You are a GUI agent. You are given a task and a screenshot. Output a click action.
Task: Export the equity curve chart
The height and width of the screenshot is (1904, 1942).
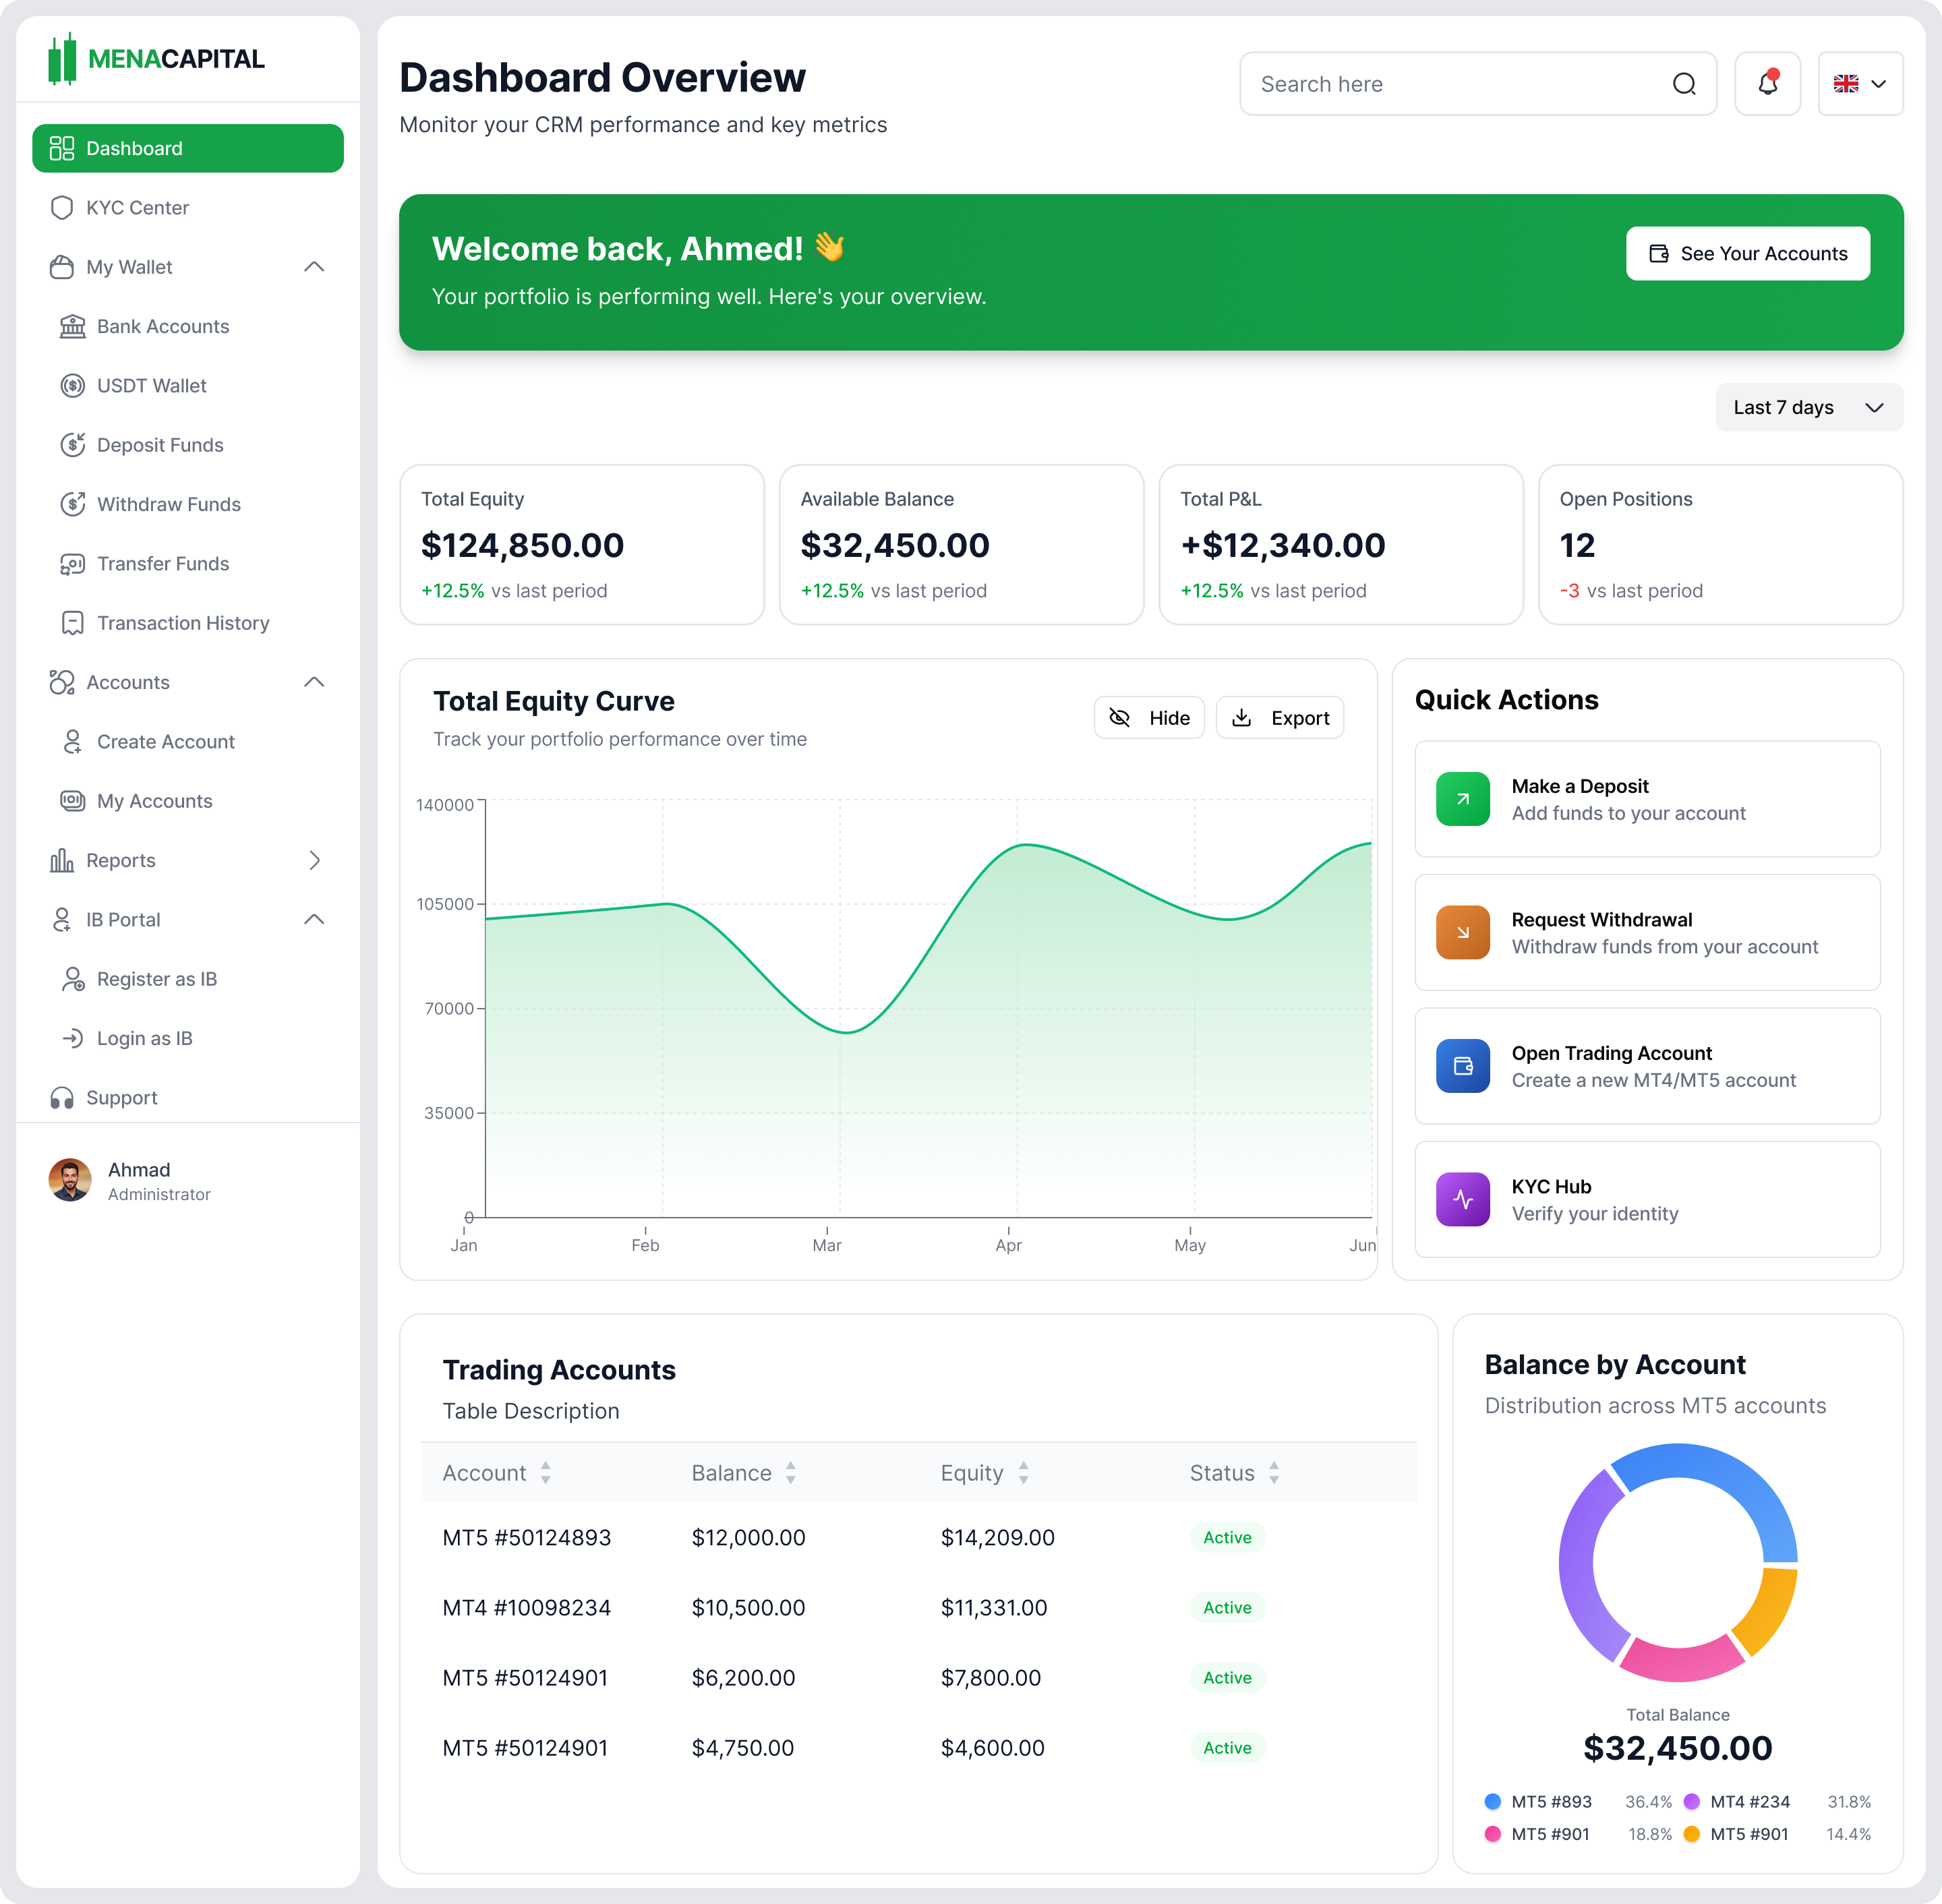click(x=1280, y=718)
